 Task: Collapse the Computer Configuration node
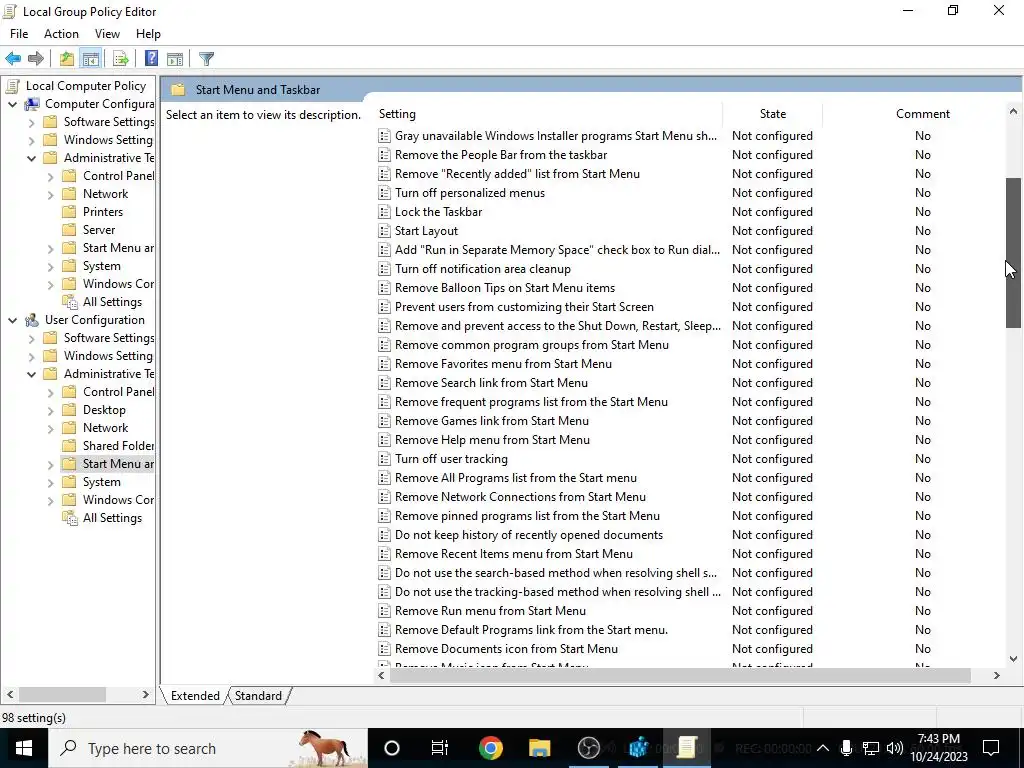(12, 104)
